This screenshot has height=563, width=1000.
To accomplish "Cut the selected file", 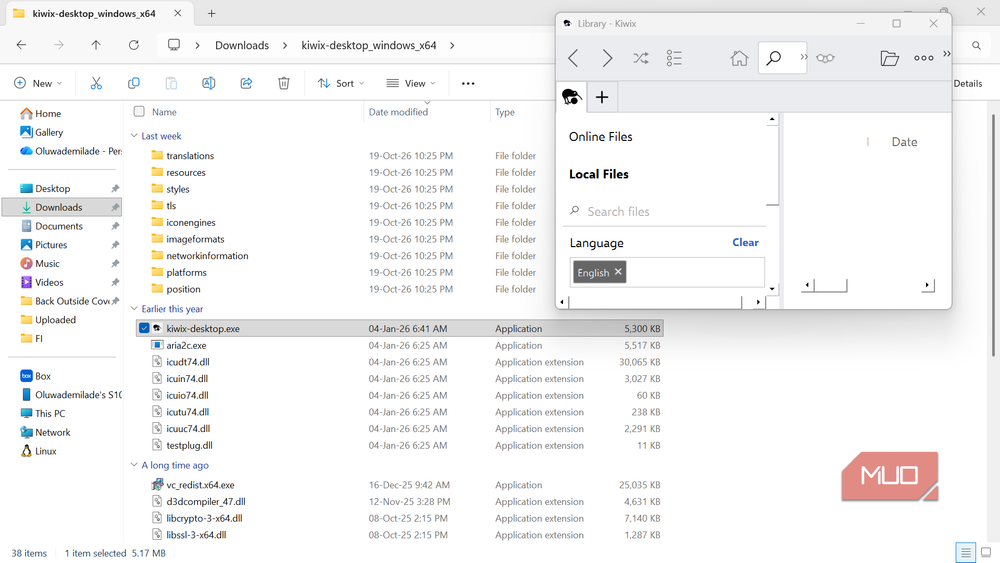I will coord(96,83).
